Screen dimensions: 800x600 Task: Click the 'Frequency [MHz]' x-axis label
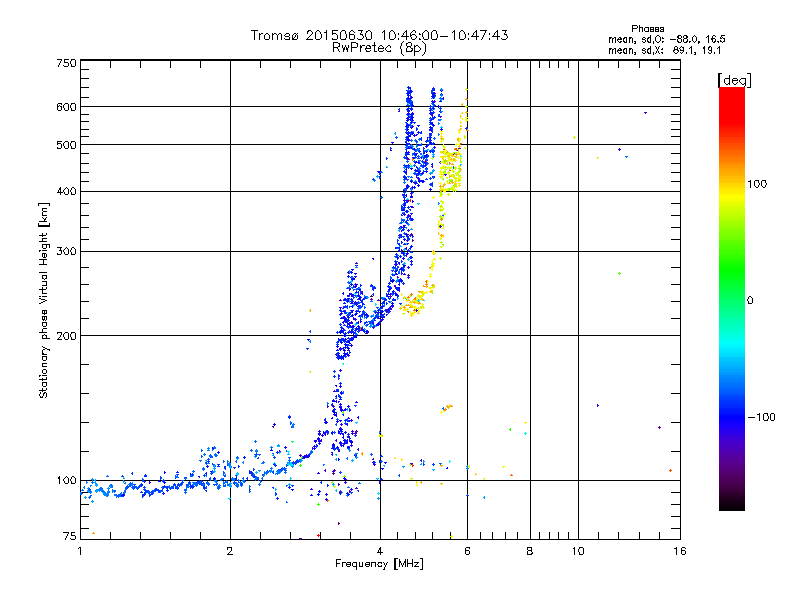click(379, 564)
